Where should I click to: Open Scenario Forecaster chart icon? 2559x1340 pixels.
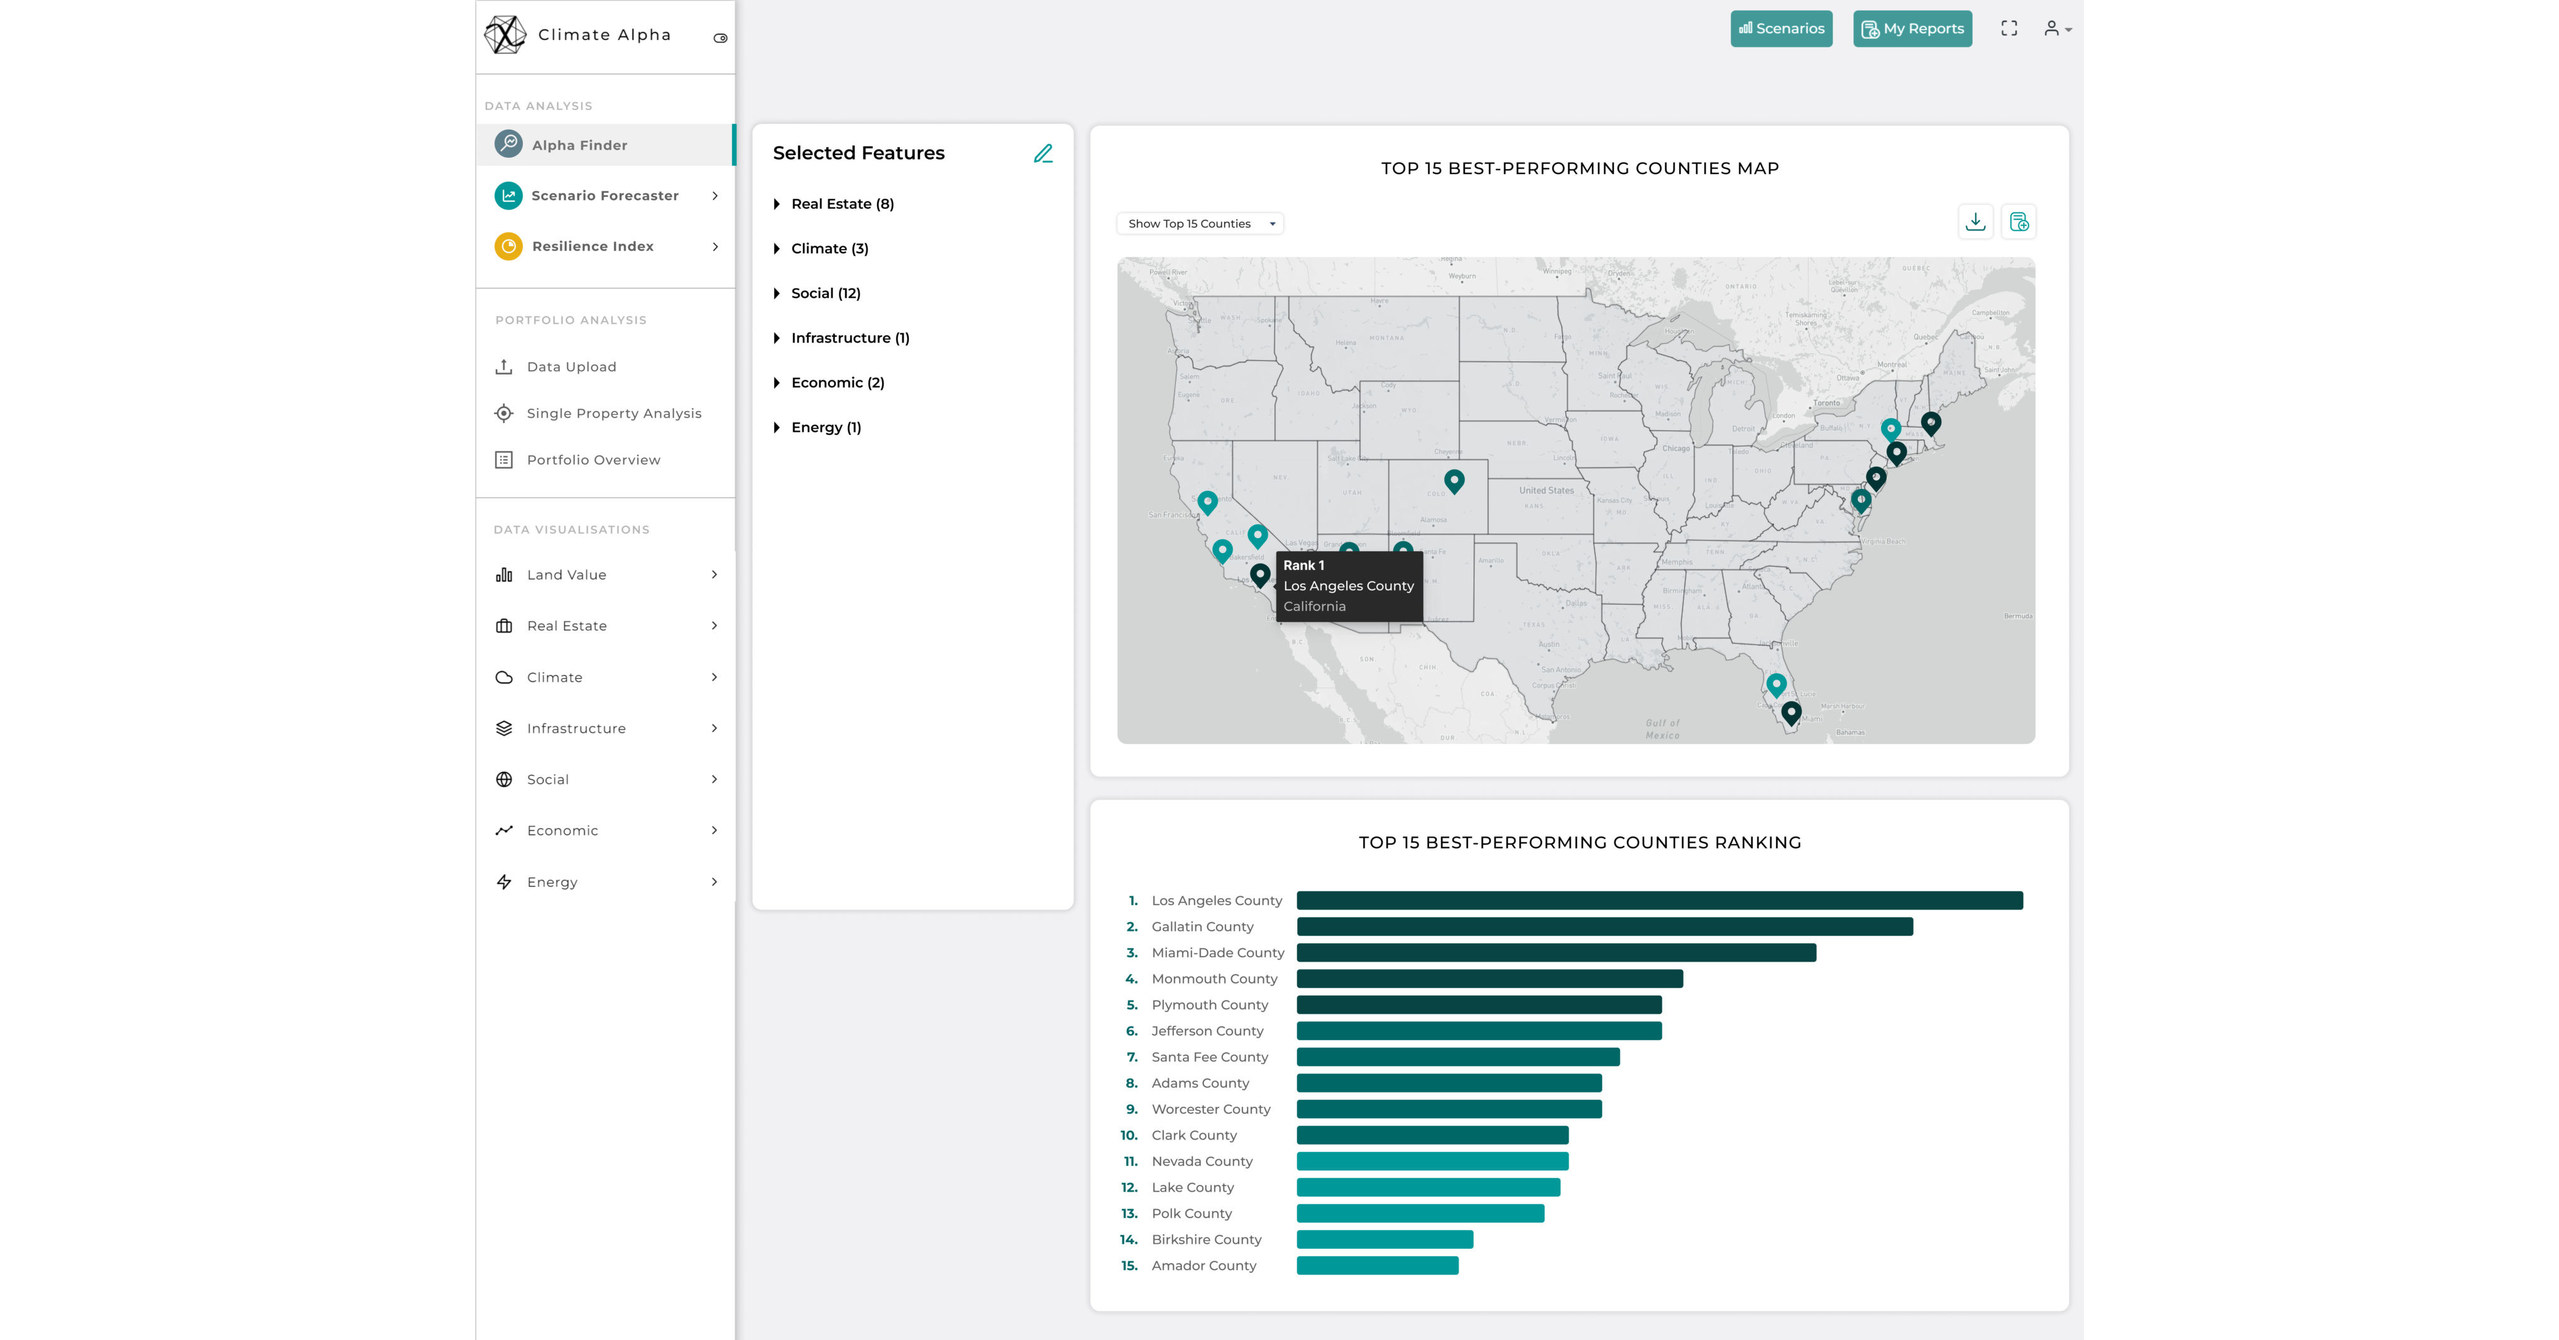coord(507,195)
